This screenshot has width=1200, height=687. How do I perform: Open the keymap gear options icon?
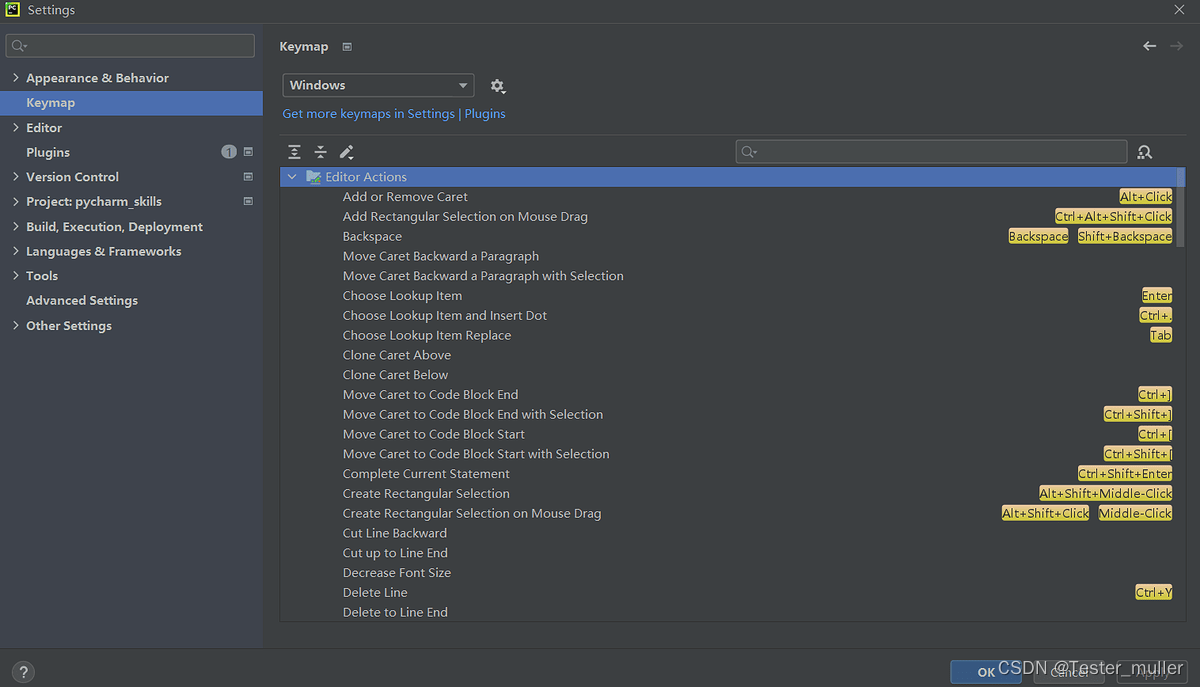[497, 86]
